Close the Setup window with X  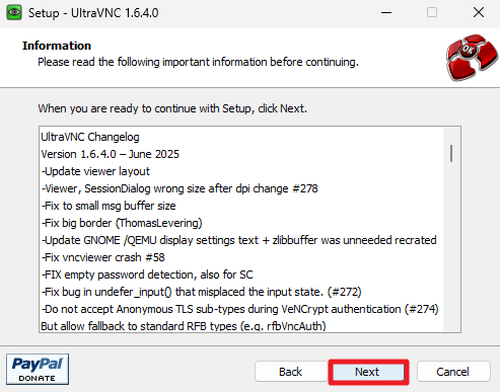[479, 13]
